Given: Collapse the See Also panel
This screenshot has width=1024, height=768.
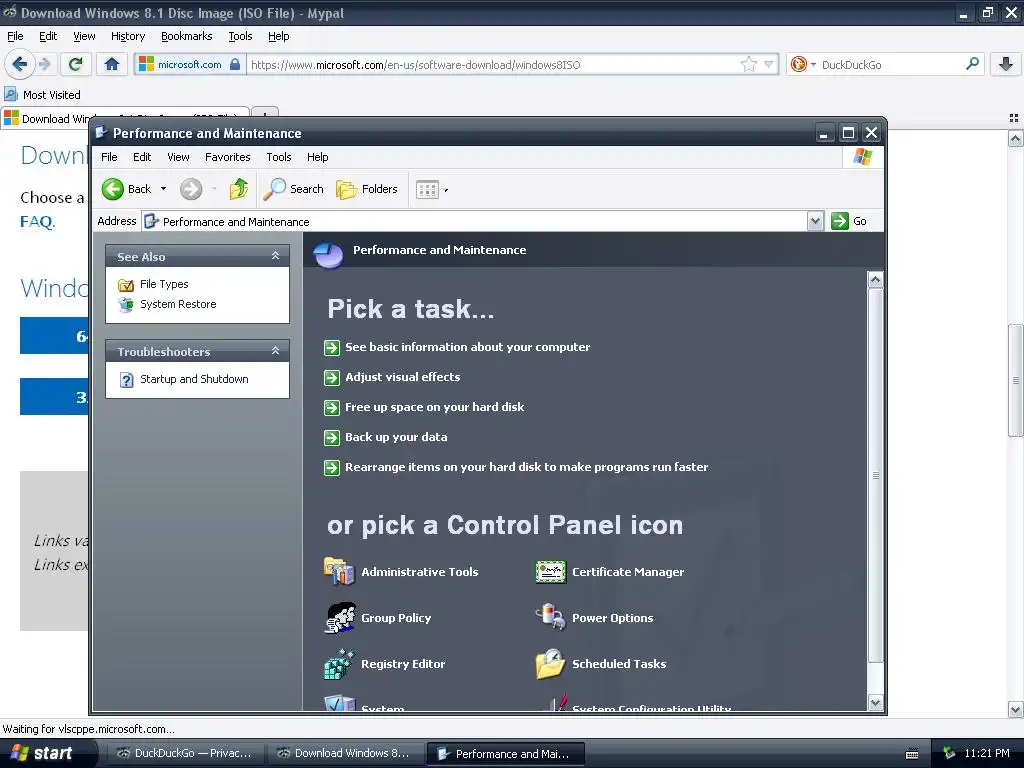Looking at the screenshot, I should (276, 256).
